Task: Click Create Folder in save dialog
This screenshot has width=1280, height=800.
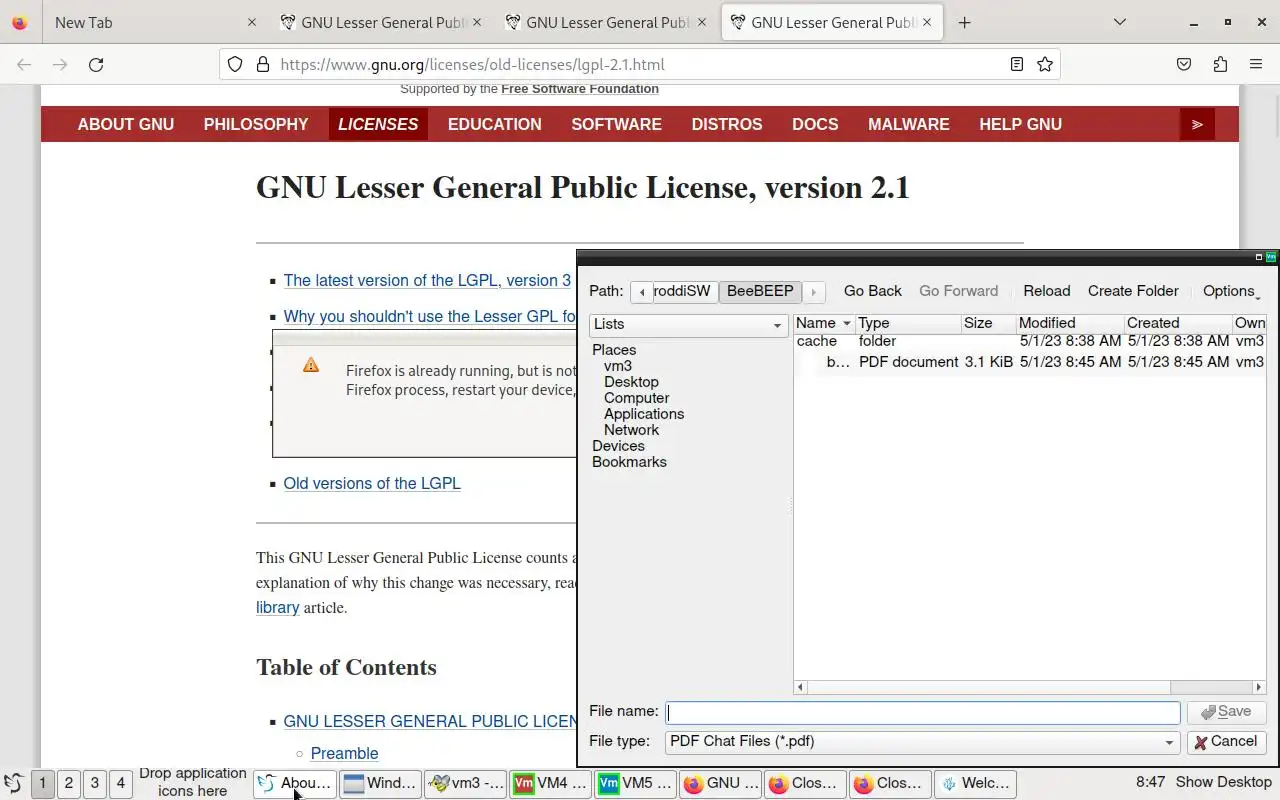Action: tap(1133, 291)
